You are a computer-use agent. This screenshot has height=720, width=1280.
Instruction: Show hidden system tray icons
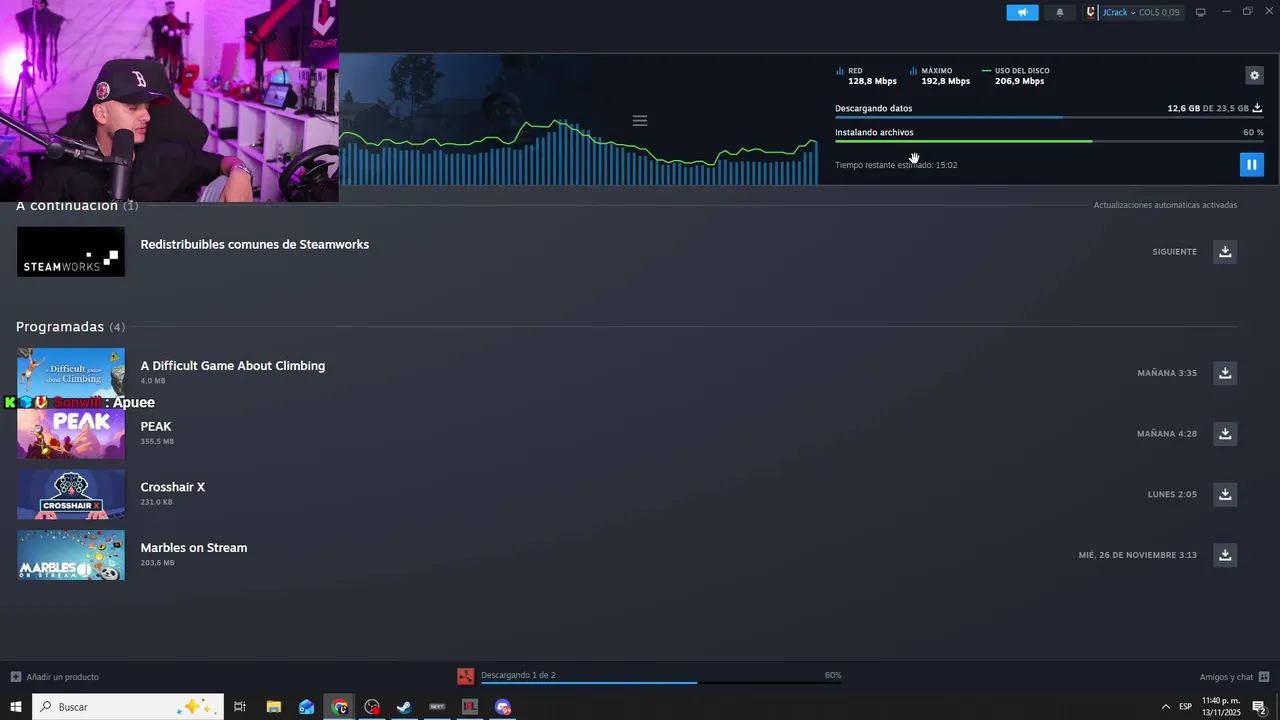1165,707
